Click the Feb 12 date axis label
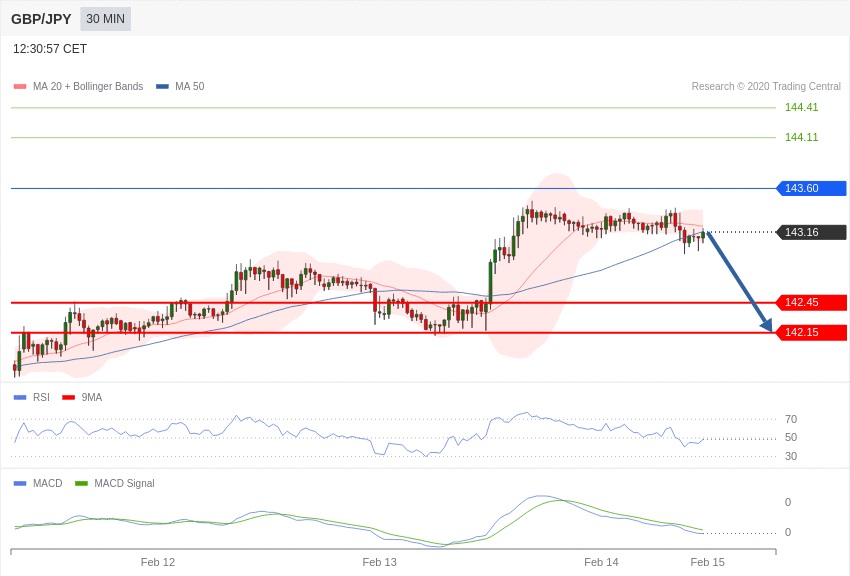 [158, 562]
